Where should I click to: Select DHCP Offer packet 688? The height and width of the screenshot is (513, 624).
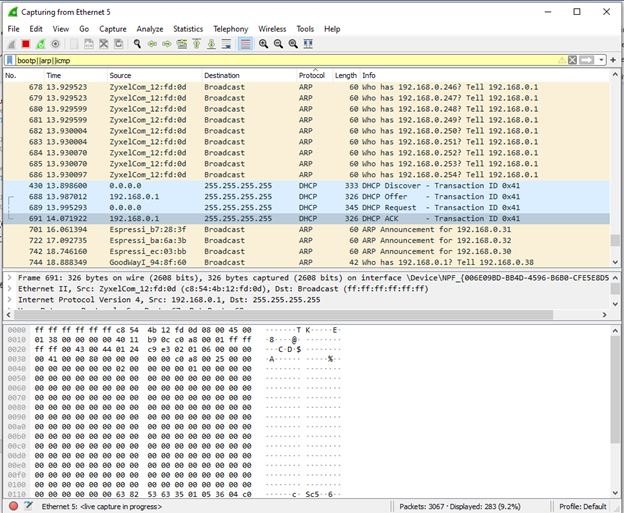(306, 197)
